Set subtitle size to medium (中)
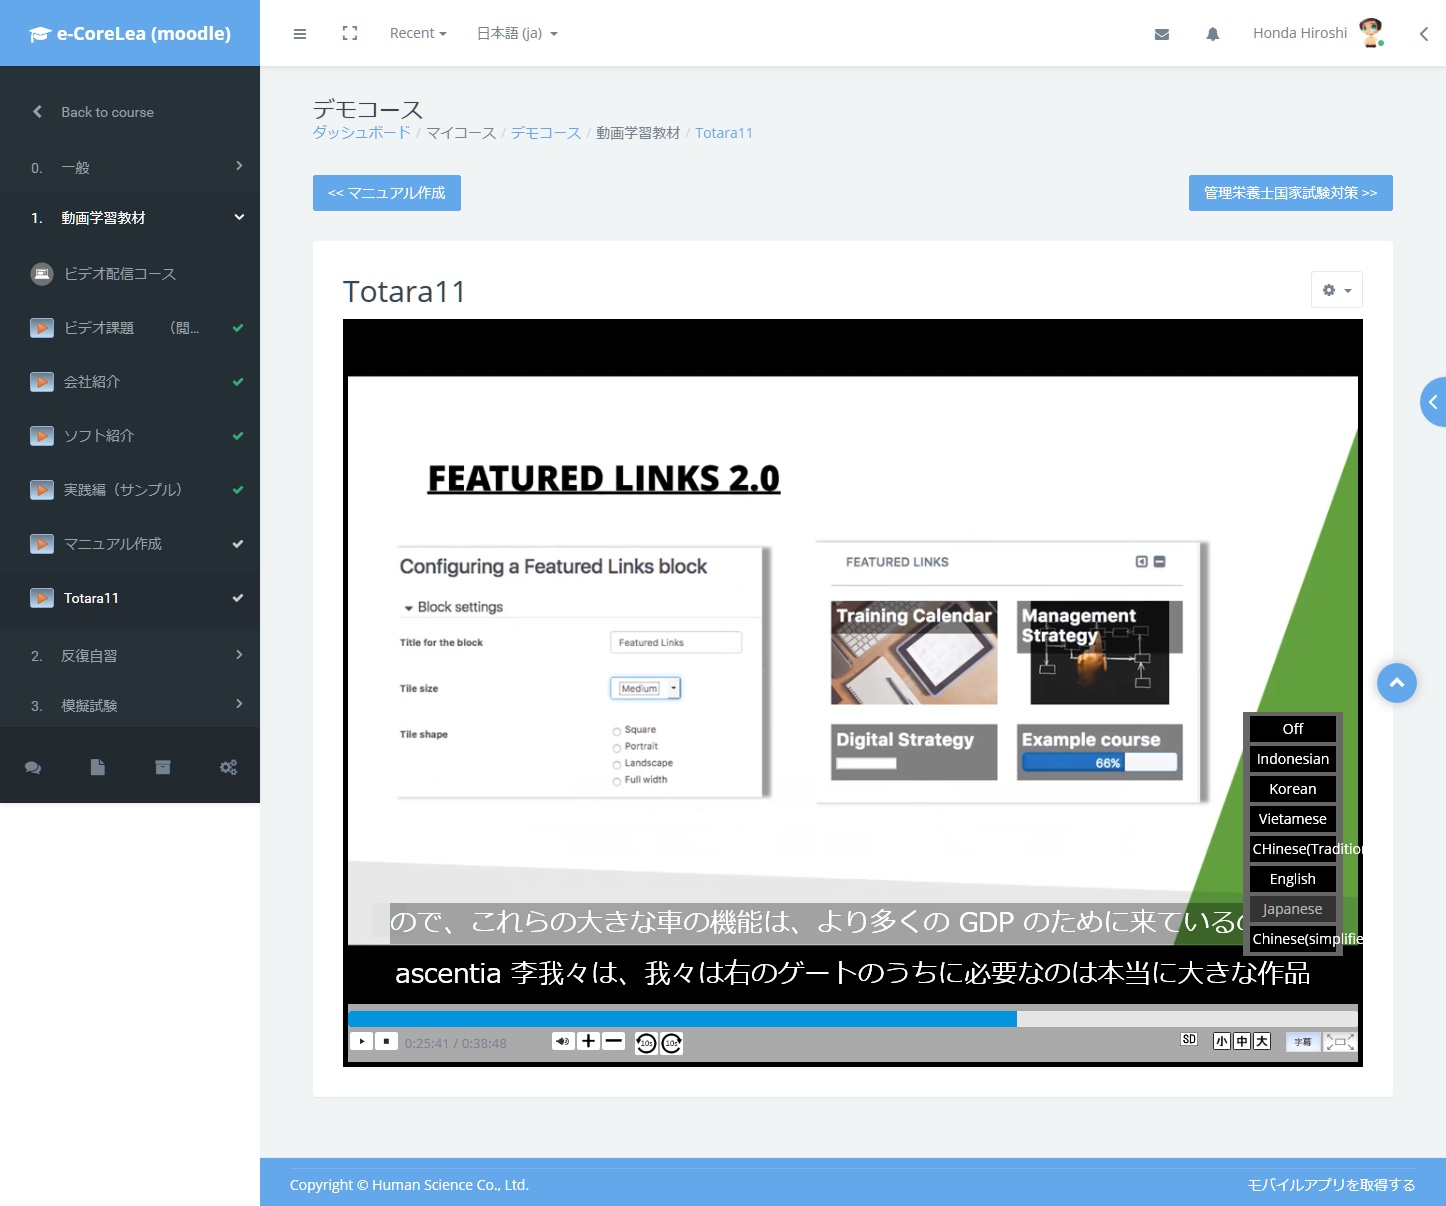This screenshot has width=1446, height=1206. (x=1242, y=1041)
